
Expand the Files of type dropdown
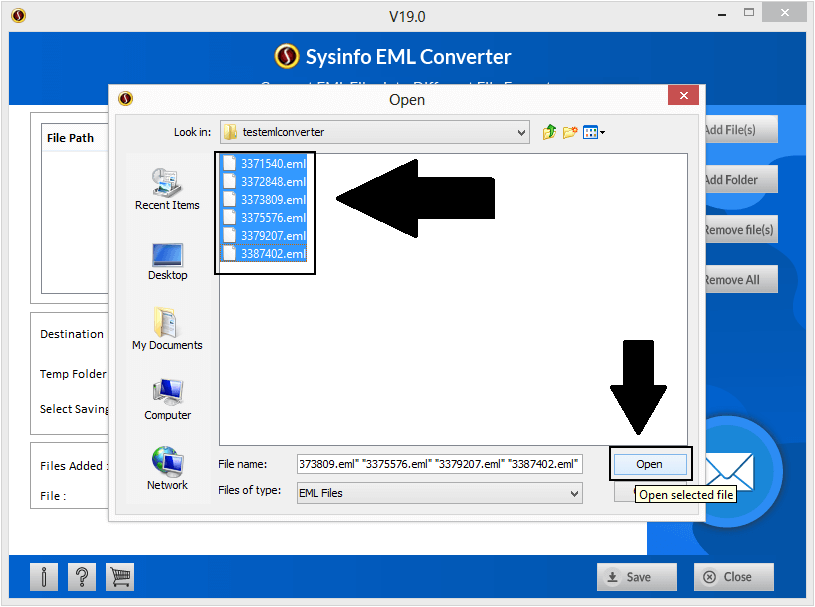574,493
